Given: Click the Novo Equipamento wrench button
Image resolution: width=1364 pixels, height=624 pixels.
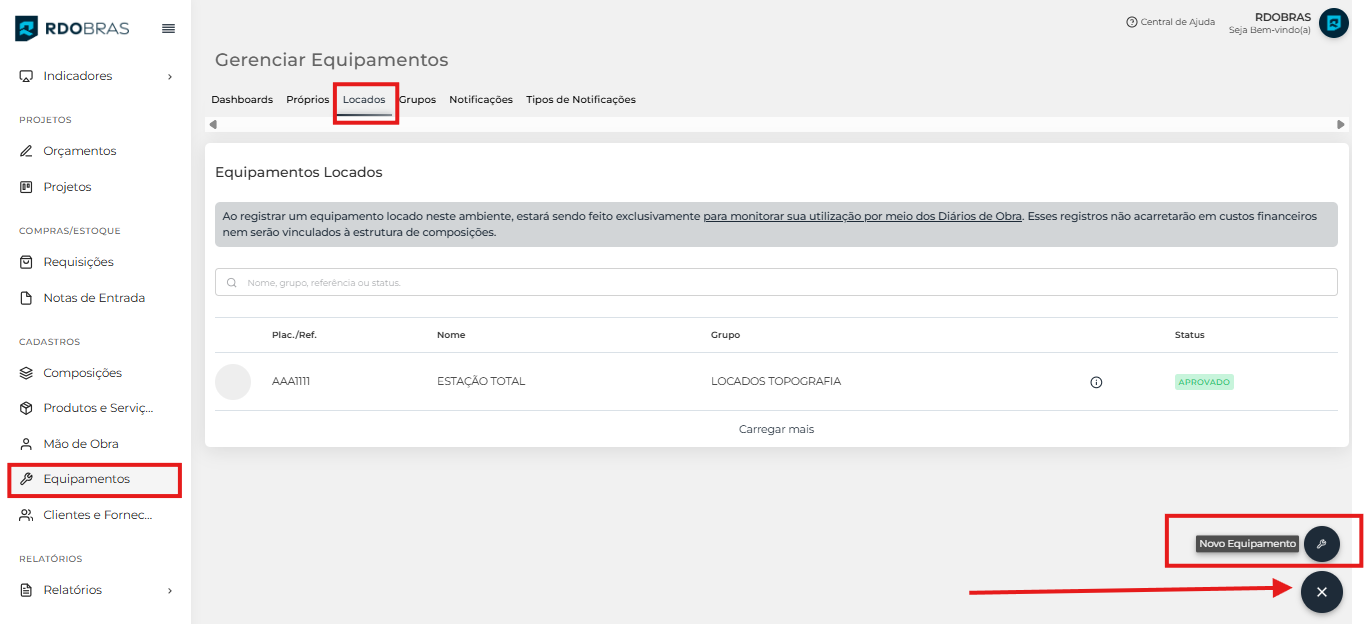Looking at the screenshot, I should [1321, 544].
